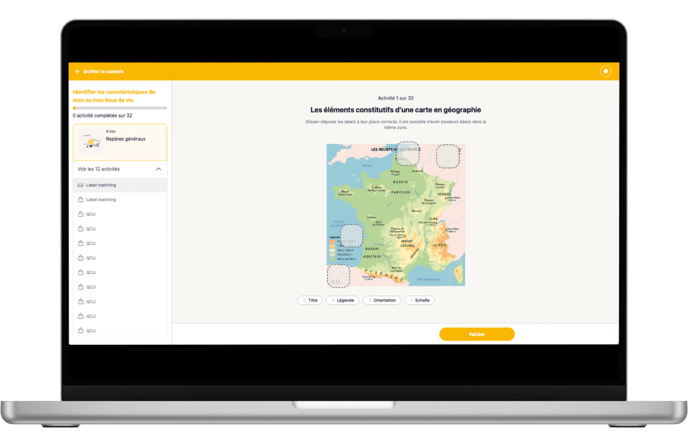Image resolution: width=688 pixels, height=446 pixels.
Task: Click the 4 min duration text
Action: (111, 131)
